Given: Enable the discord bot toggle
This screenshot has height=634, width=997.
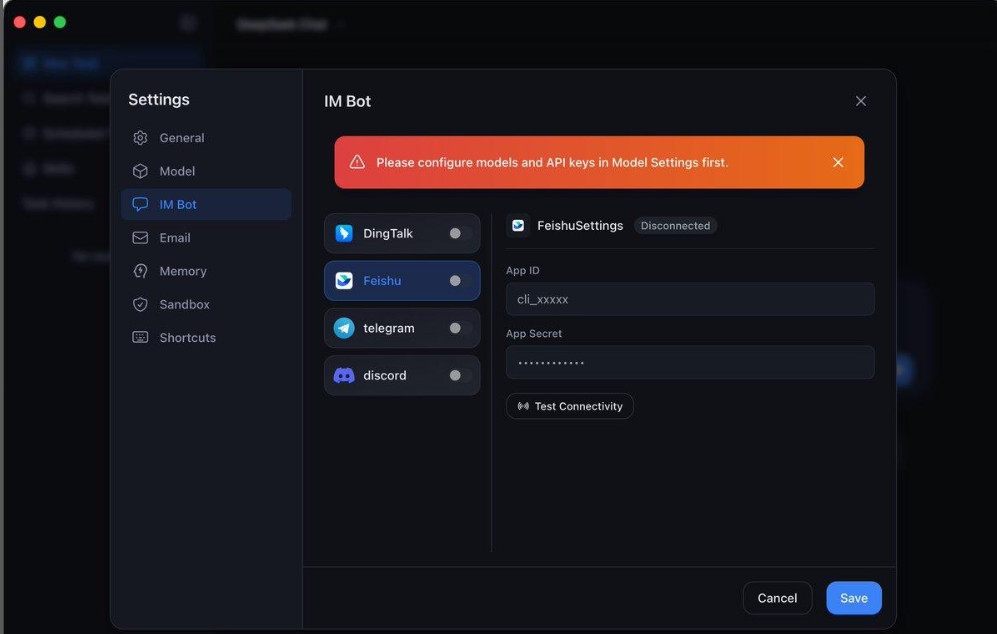Looking at the screenshot, I should pos(460,375).
